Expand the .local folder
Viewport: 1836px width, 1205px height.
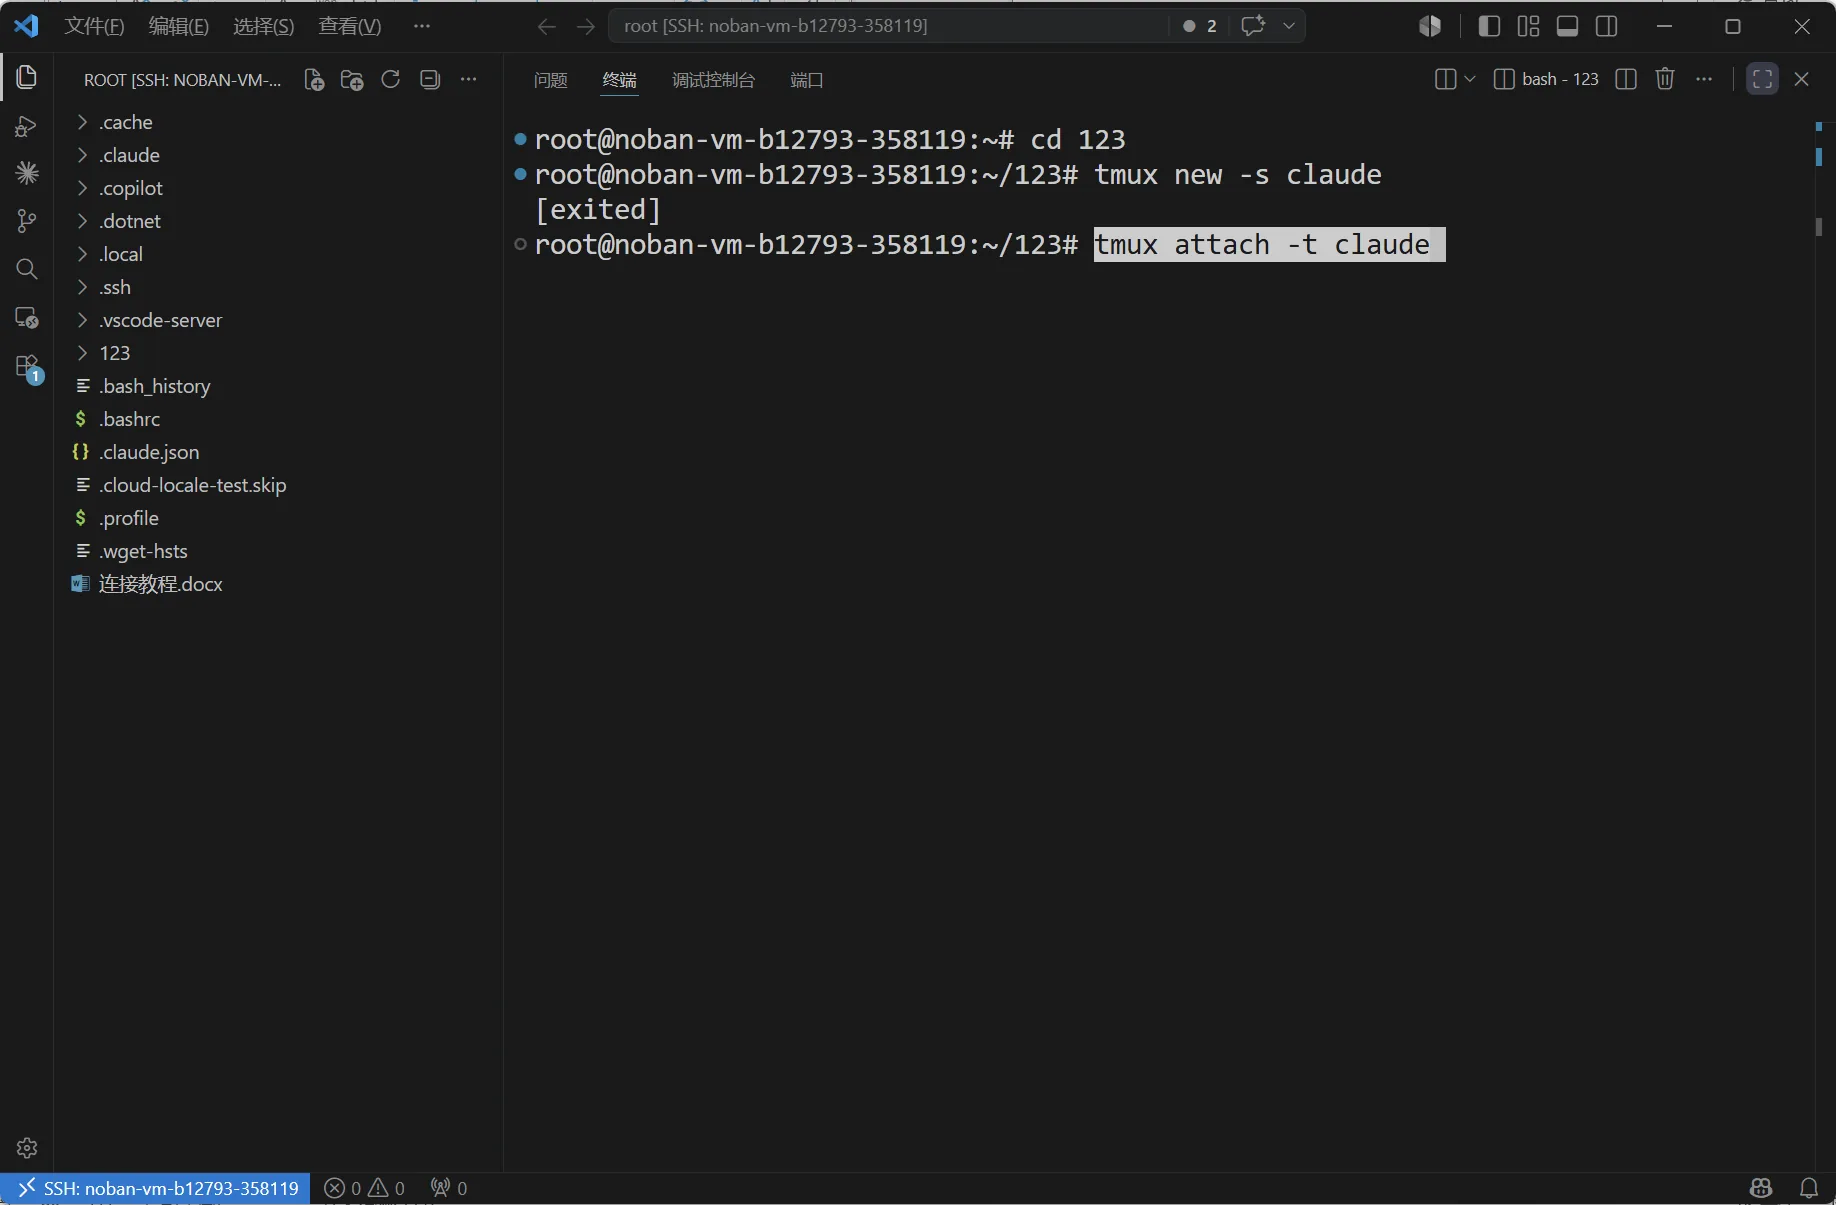tap(277, 254)
